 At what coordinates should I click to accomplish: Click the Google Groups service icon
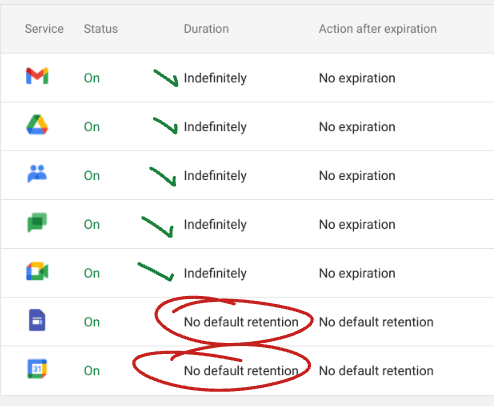point(37,174)
